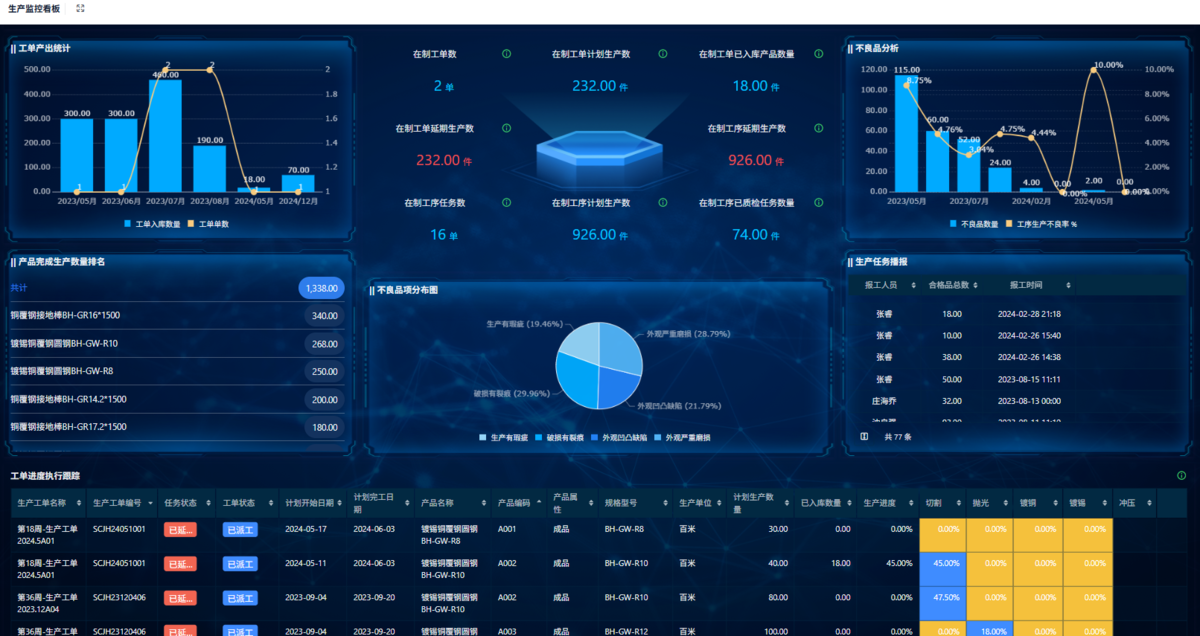Click the info icon next to 在制工序计划生产数
Image resolution: width=1200 pixels, height=636 pixels.
click(x=662, y=202)
